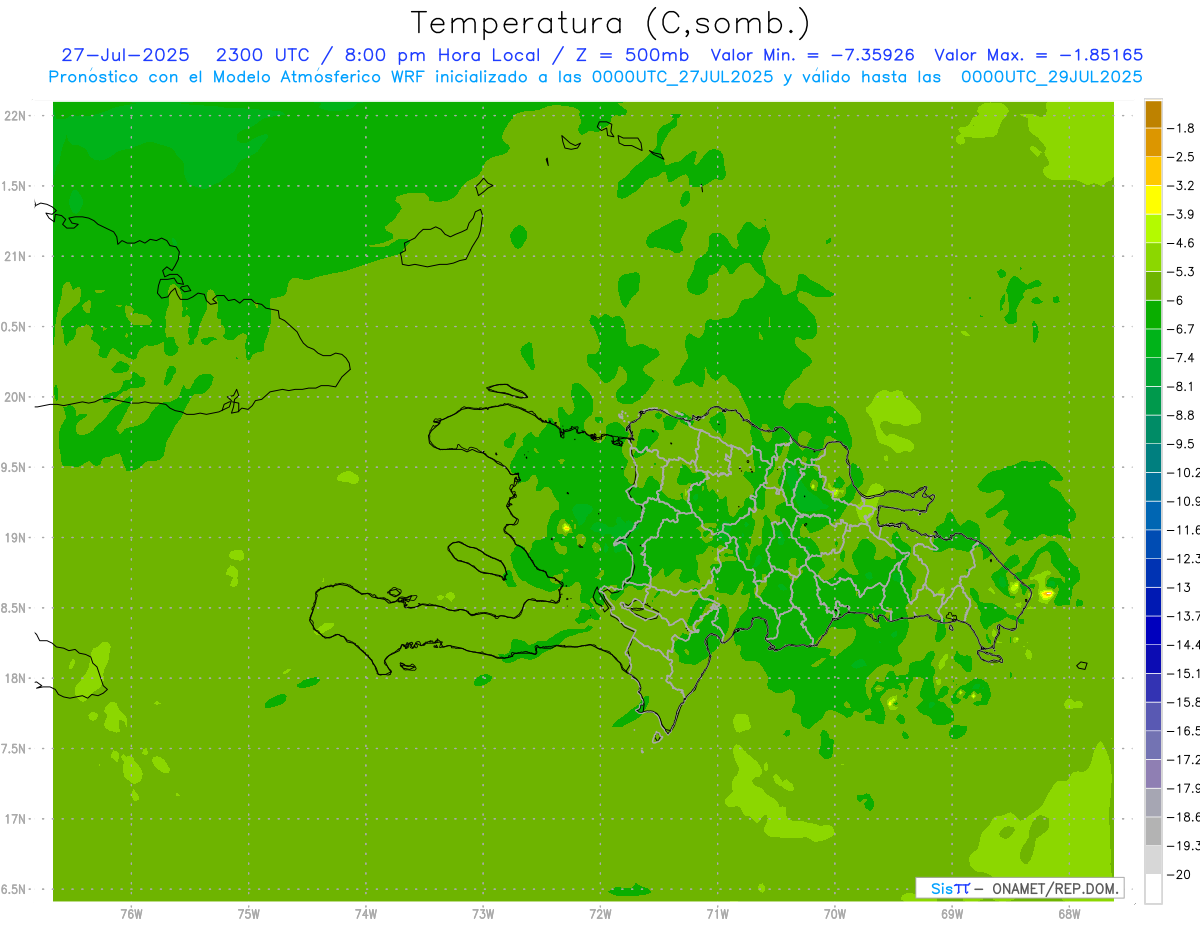Click the "73W" longitude label
1200x927 pixels.
pyautogui.click(x=483, y=912)
